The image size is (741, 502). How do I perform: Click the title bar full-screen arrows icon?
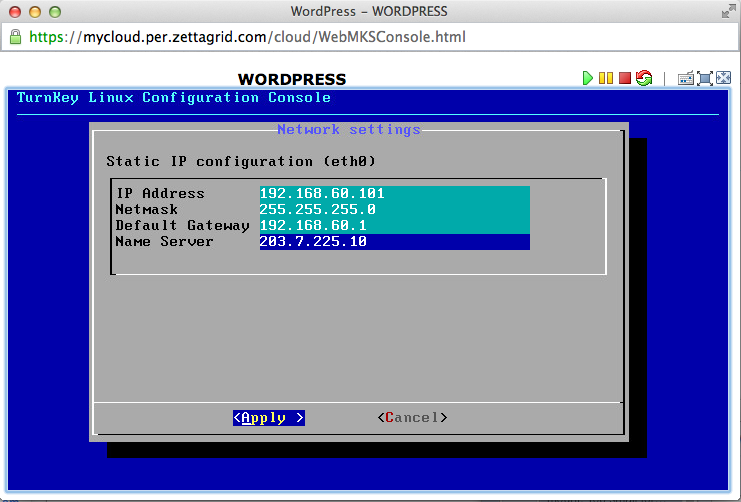coord(728,12)
